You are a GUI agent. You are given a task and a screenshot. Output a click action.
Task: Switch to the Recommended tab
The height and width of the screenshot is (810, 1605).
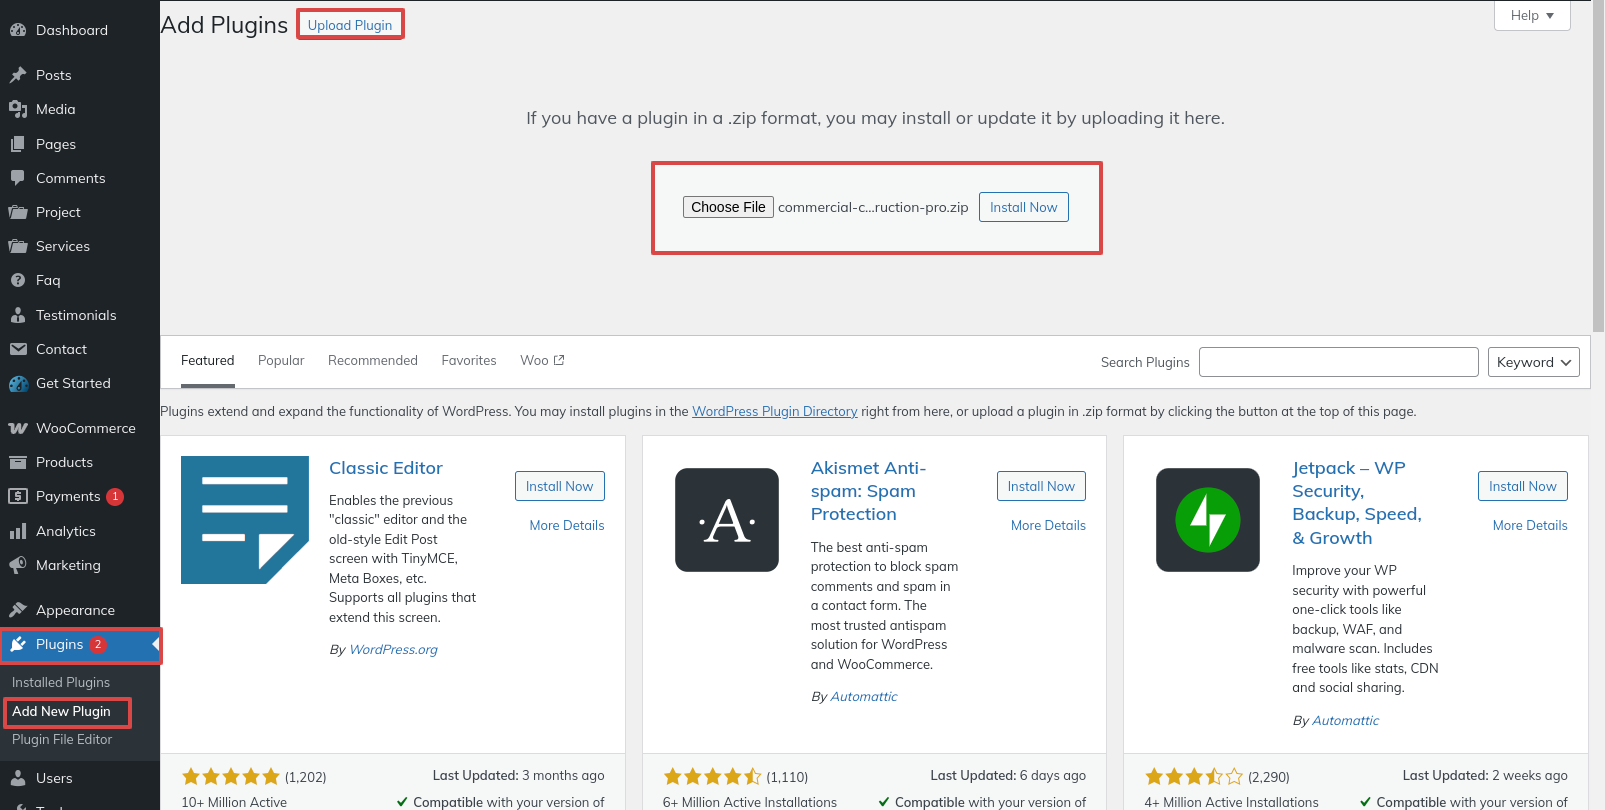pos(373,361)
